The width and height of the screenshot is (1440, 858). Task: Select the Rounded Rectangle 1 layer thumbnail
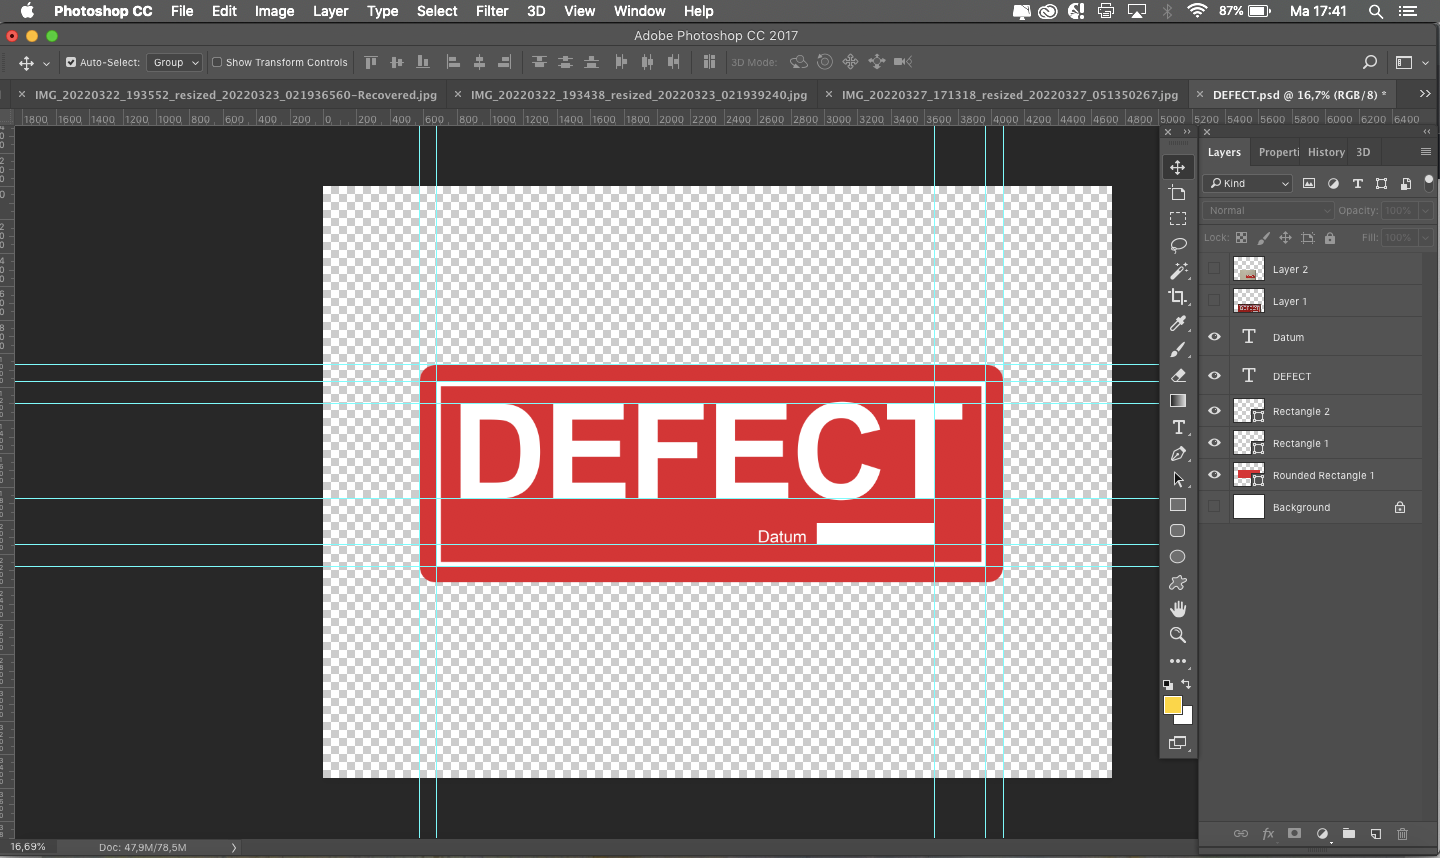1249,475
